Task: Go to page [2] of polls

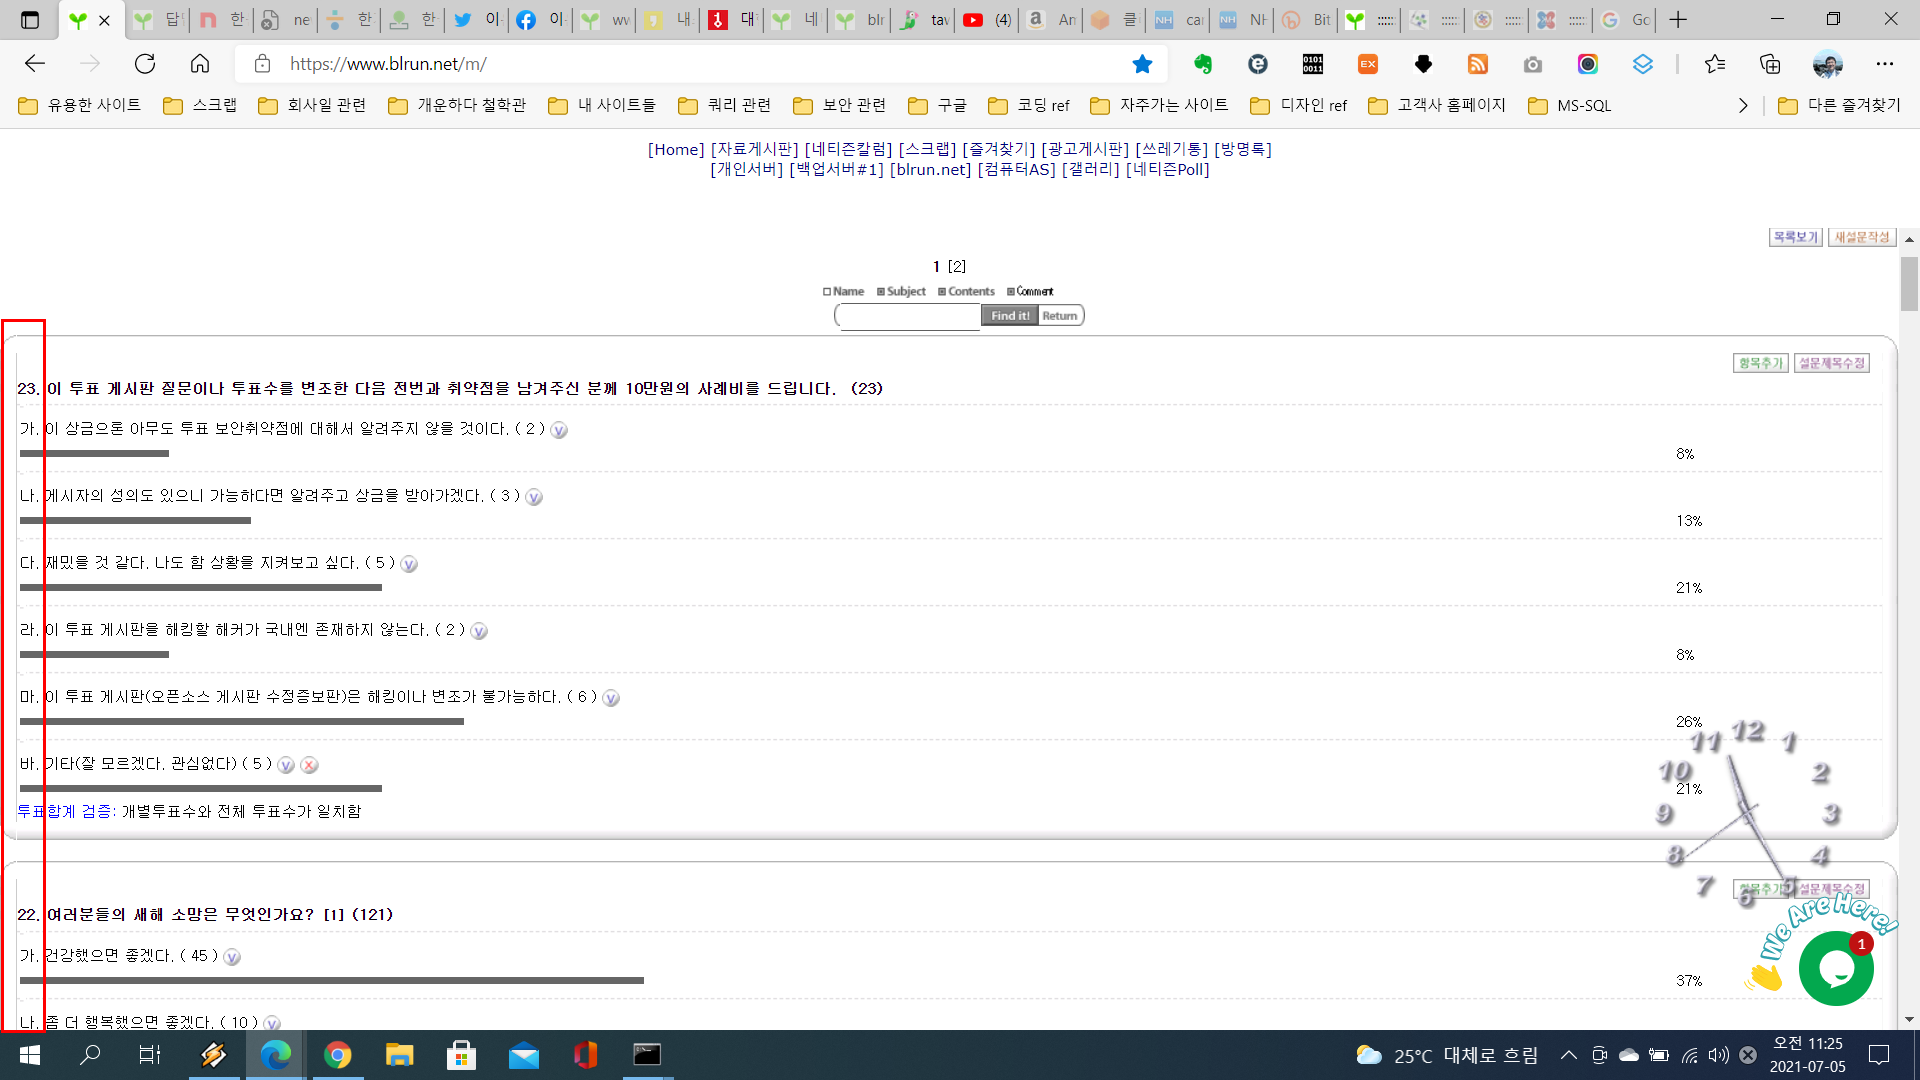Action: pos(957,266)
